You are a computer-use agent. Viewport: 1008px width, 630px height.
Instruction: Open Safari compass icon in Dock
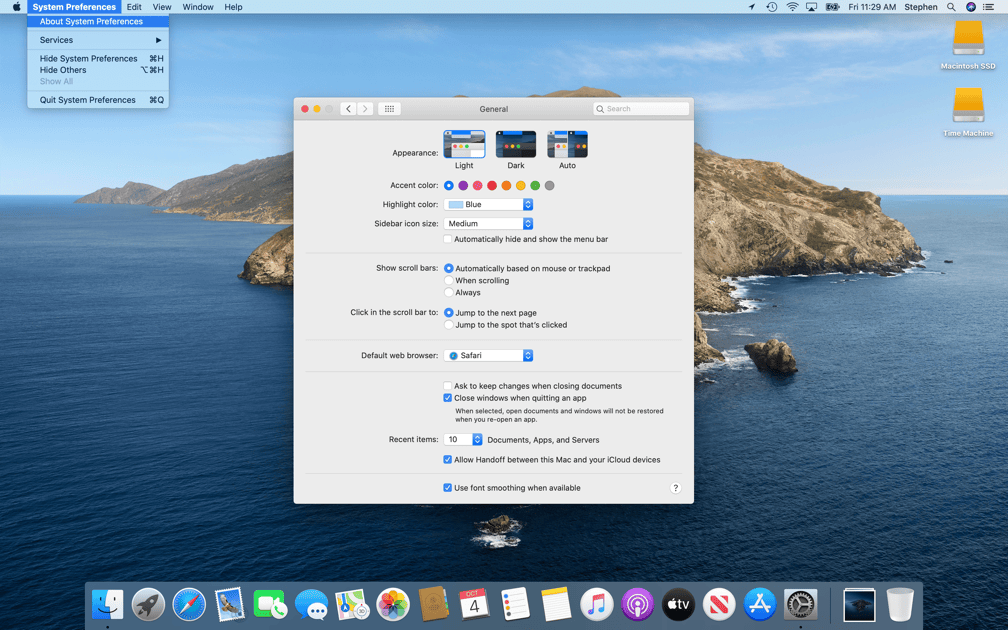point(189,605)
